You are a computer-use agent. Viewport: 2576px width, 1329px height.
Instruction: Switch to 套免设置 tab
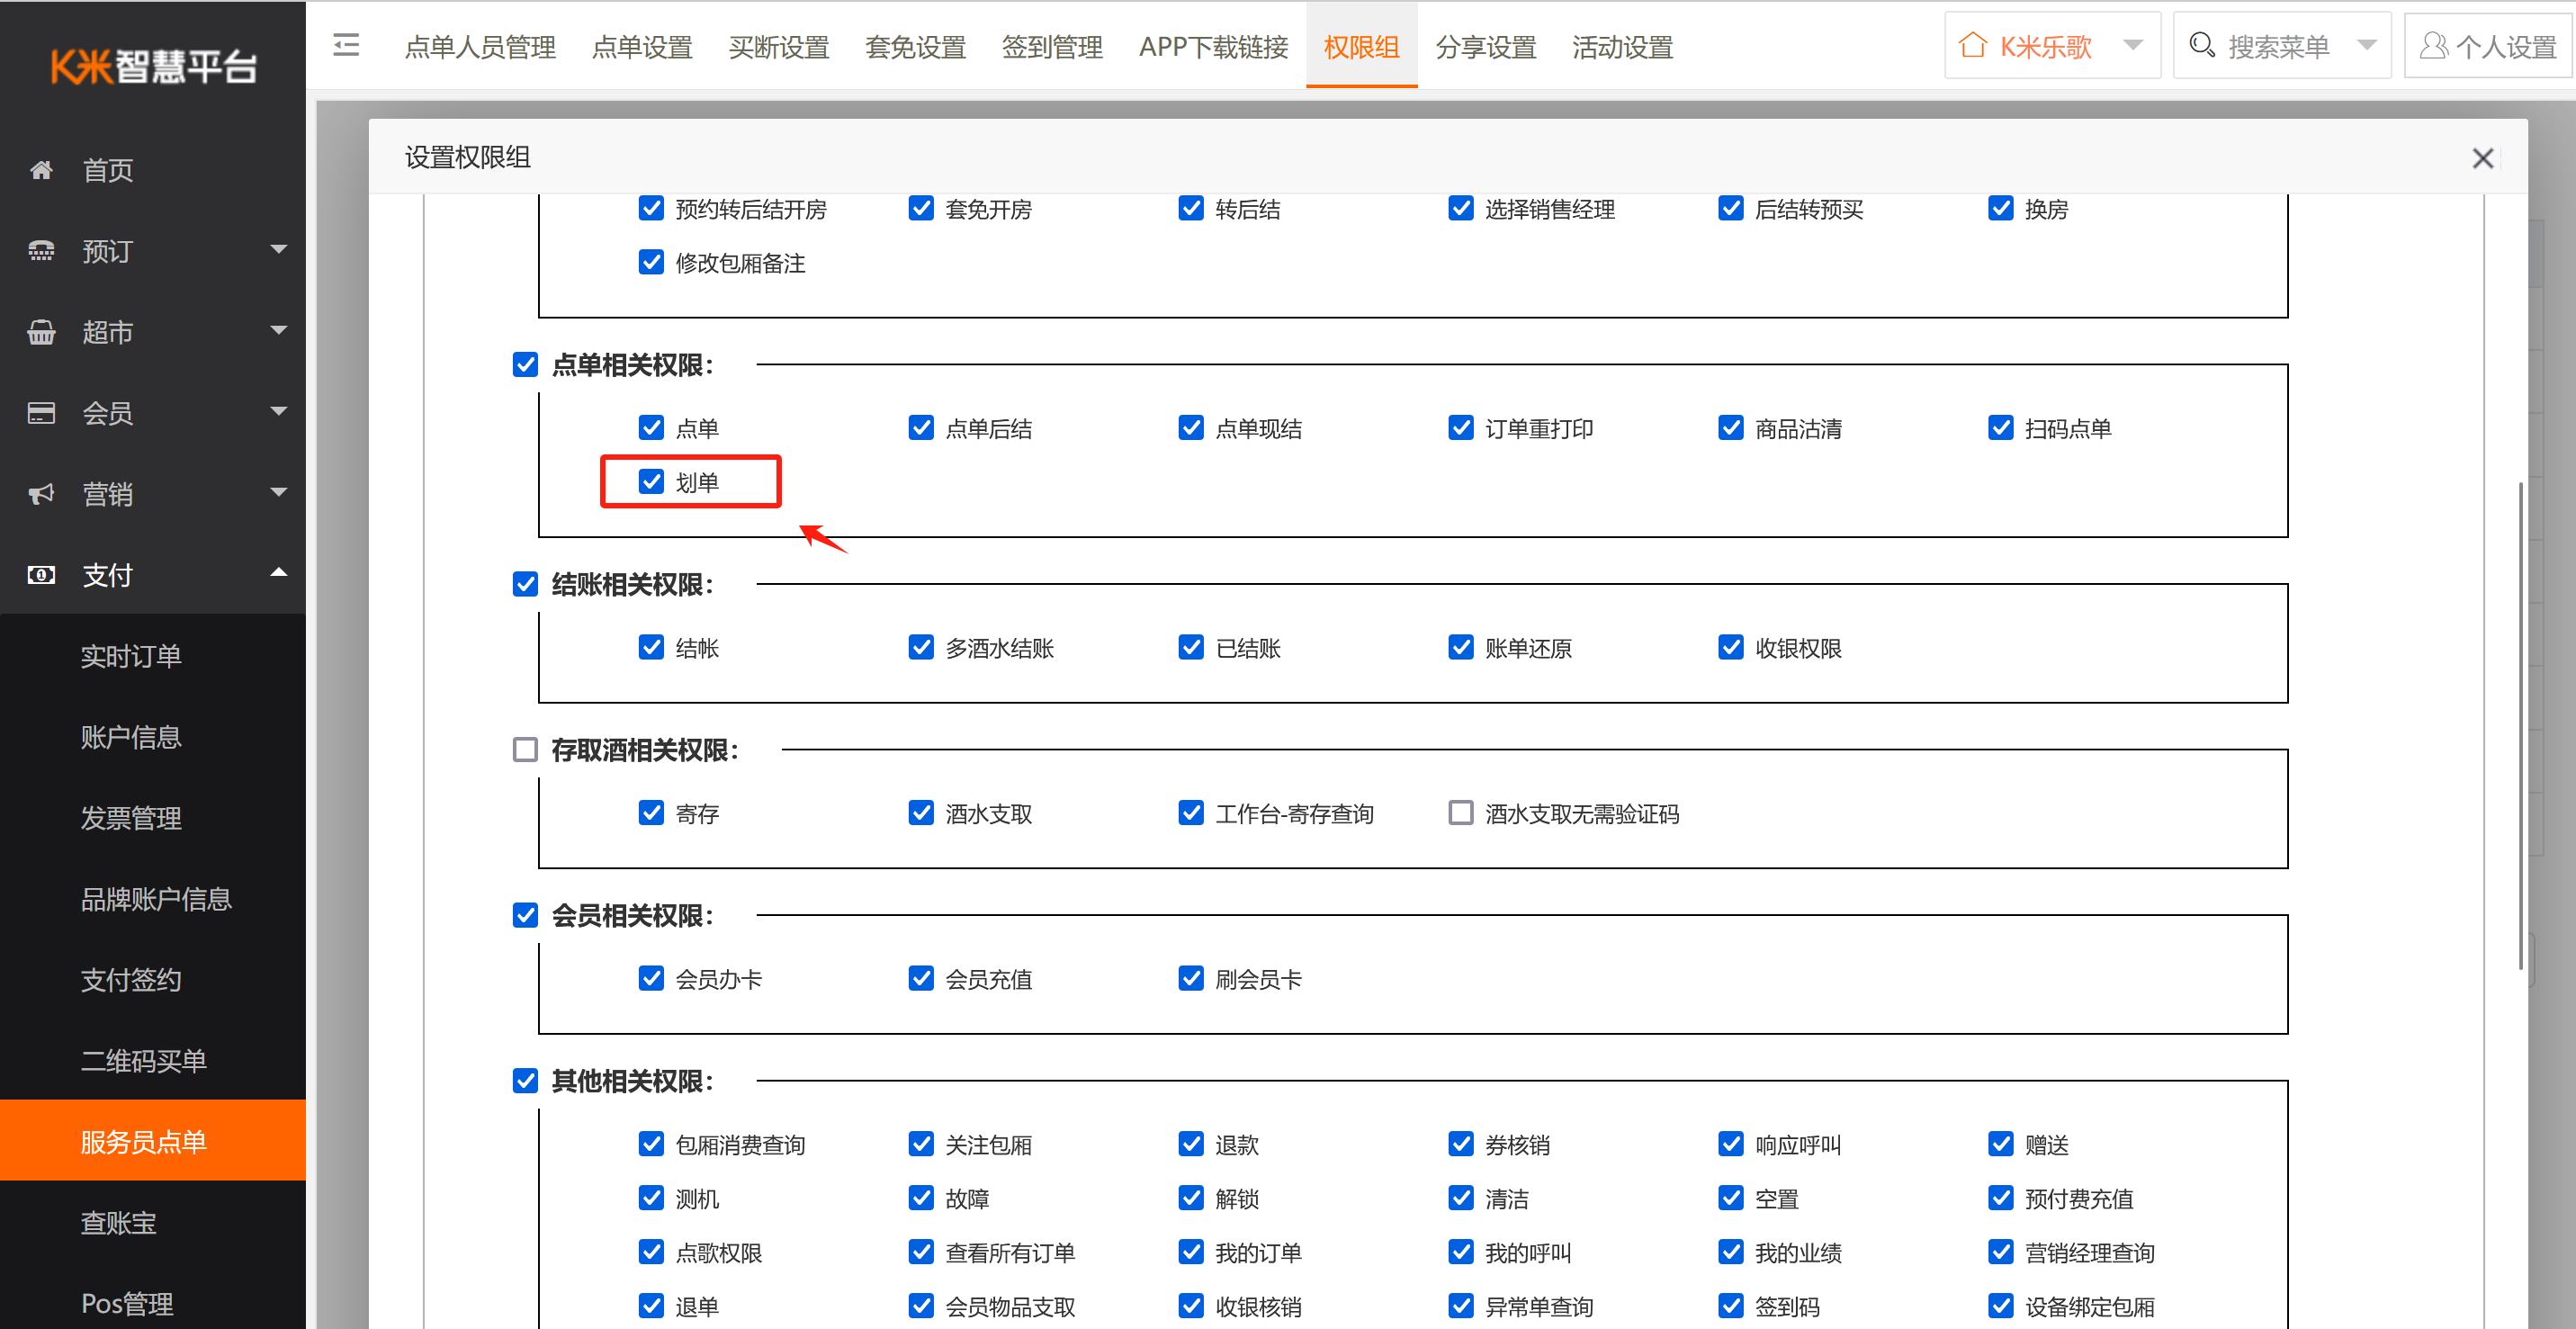pos(915,47)
